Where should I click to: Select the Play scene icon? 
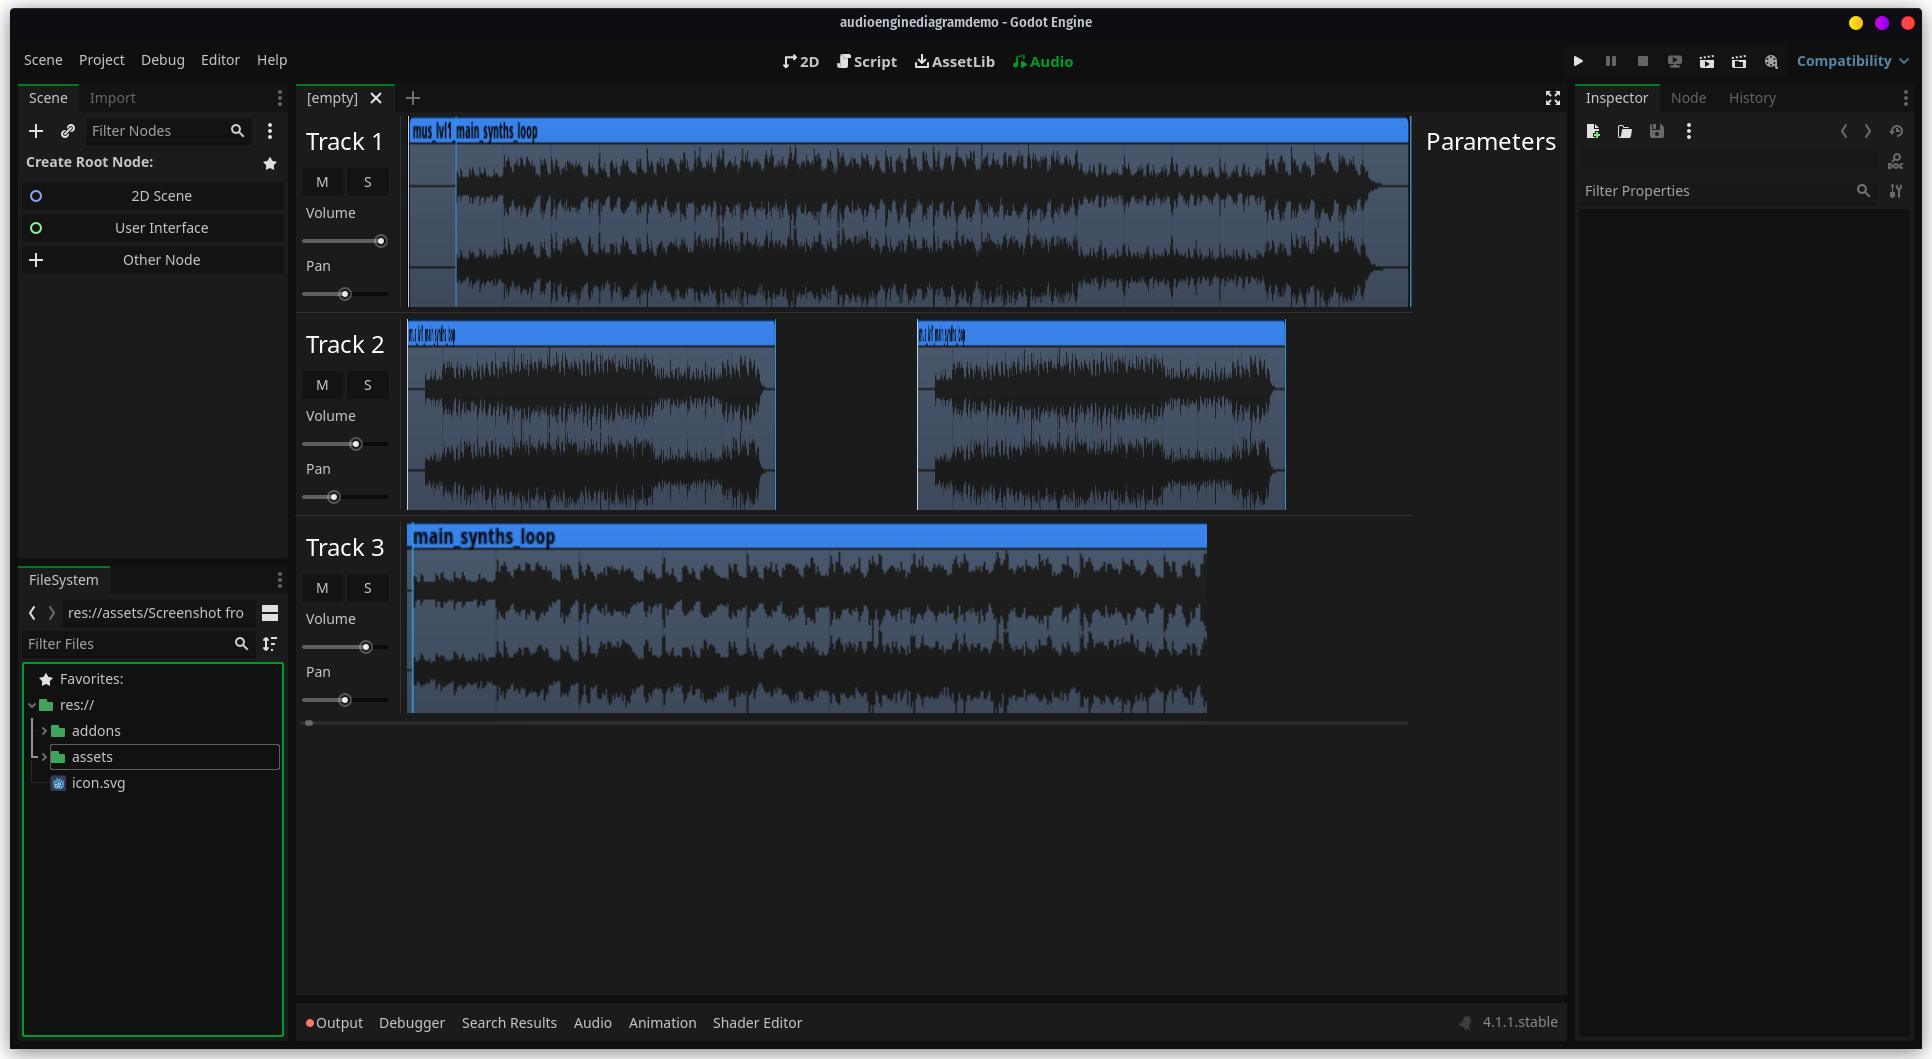(1579, 61)
